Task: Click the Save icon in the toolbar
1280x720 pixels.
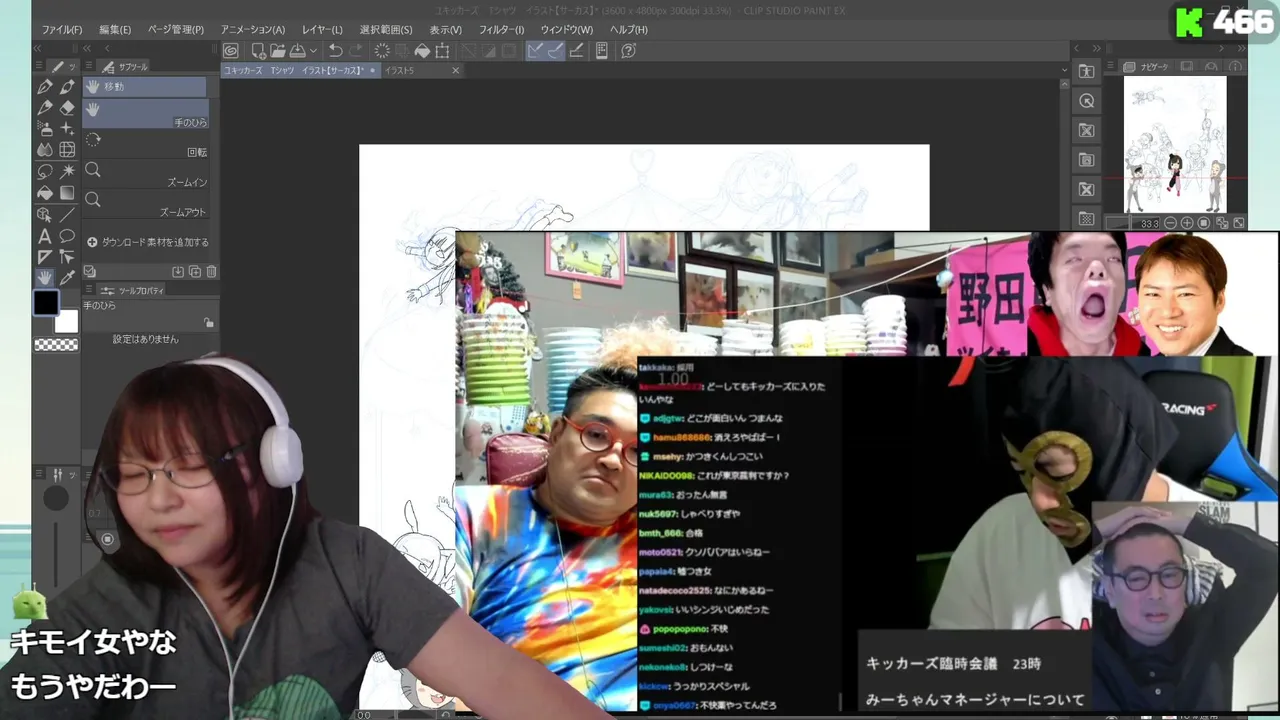Action: pos(297,51)
